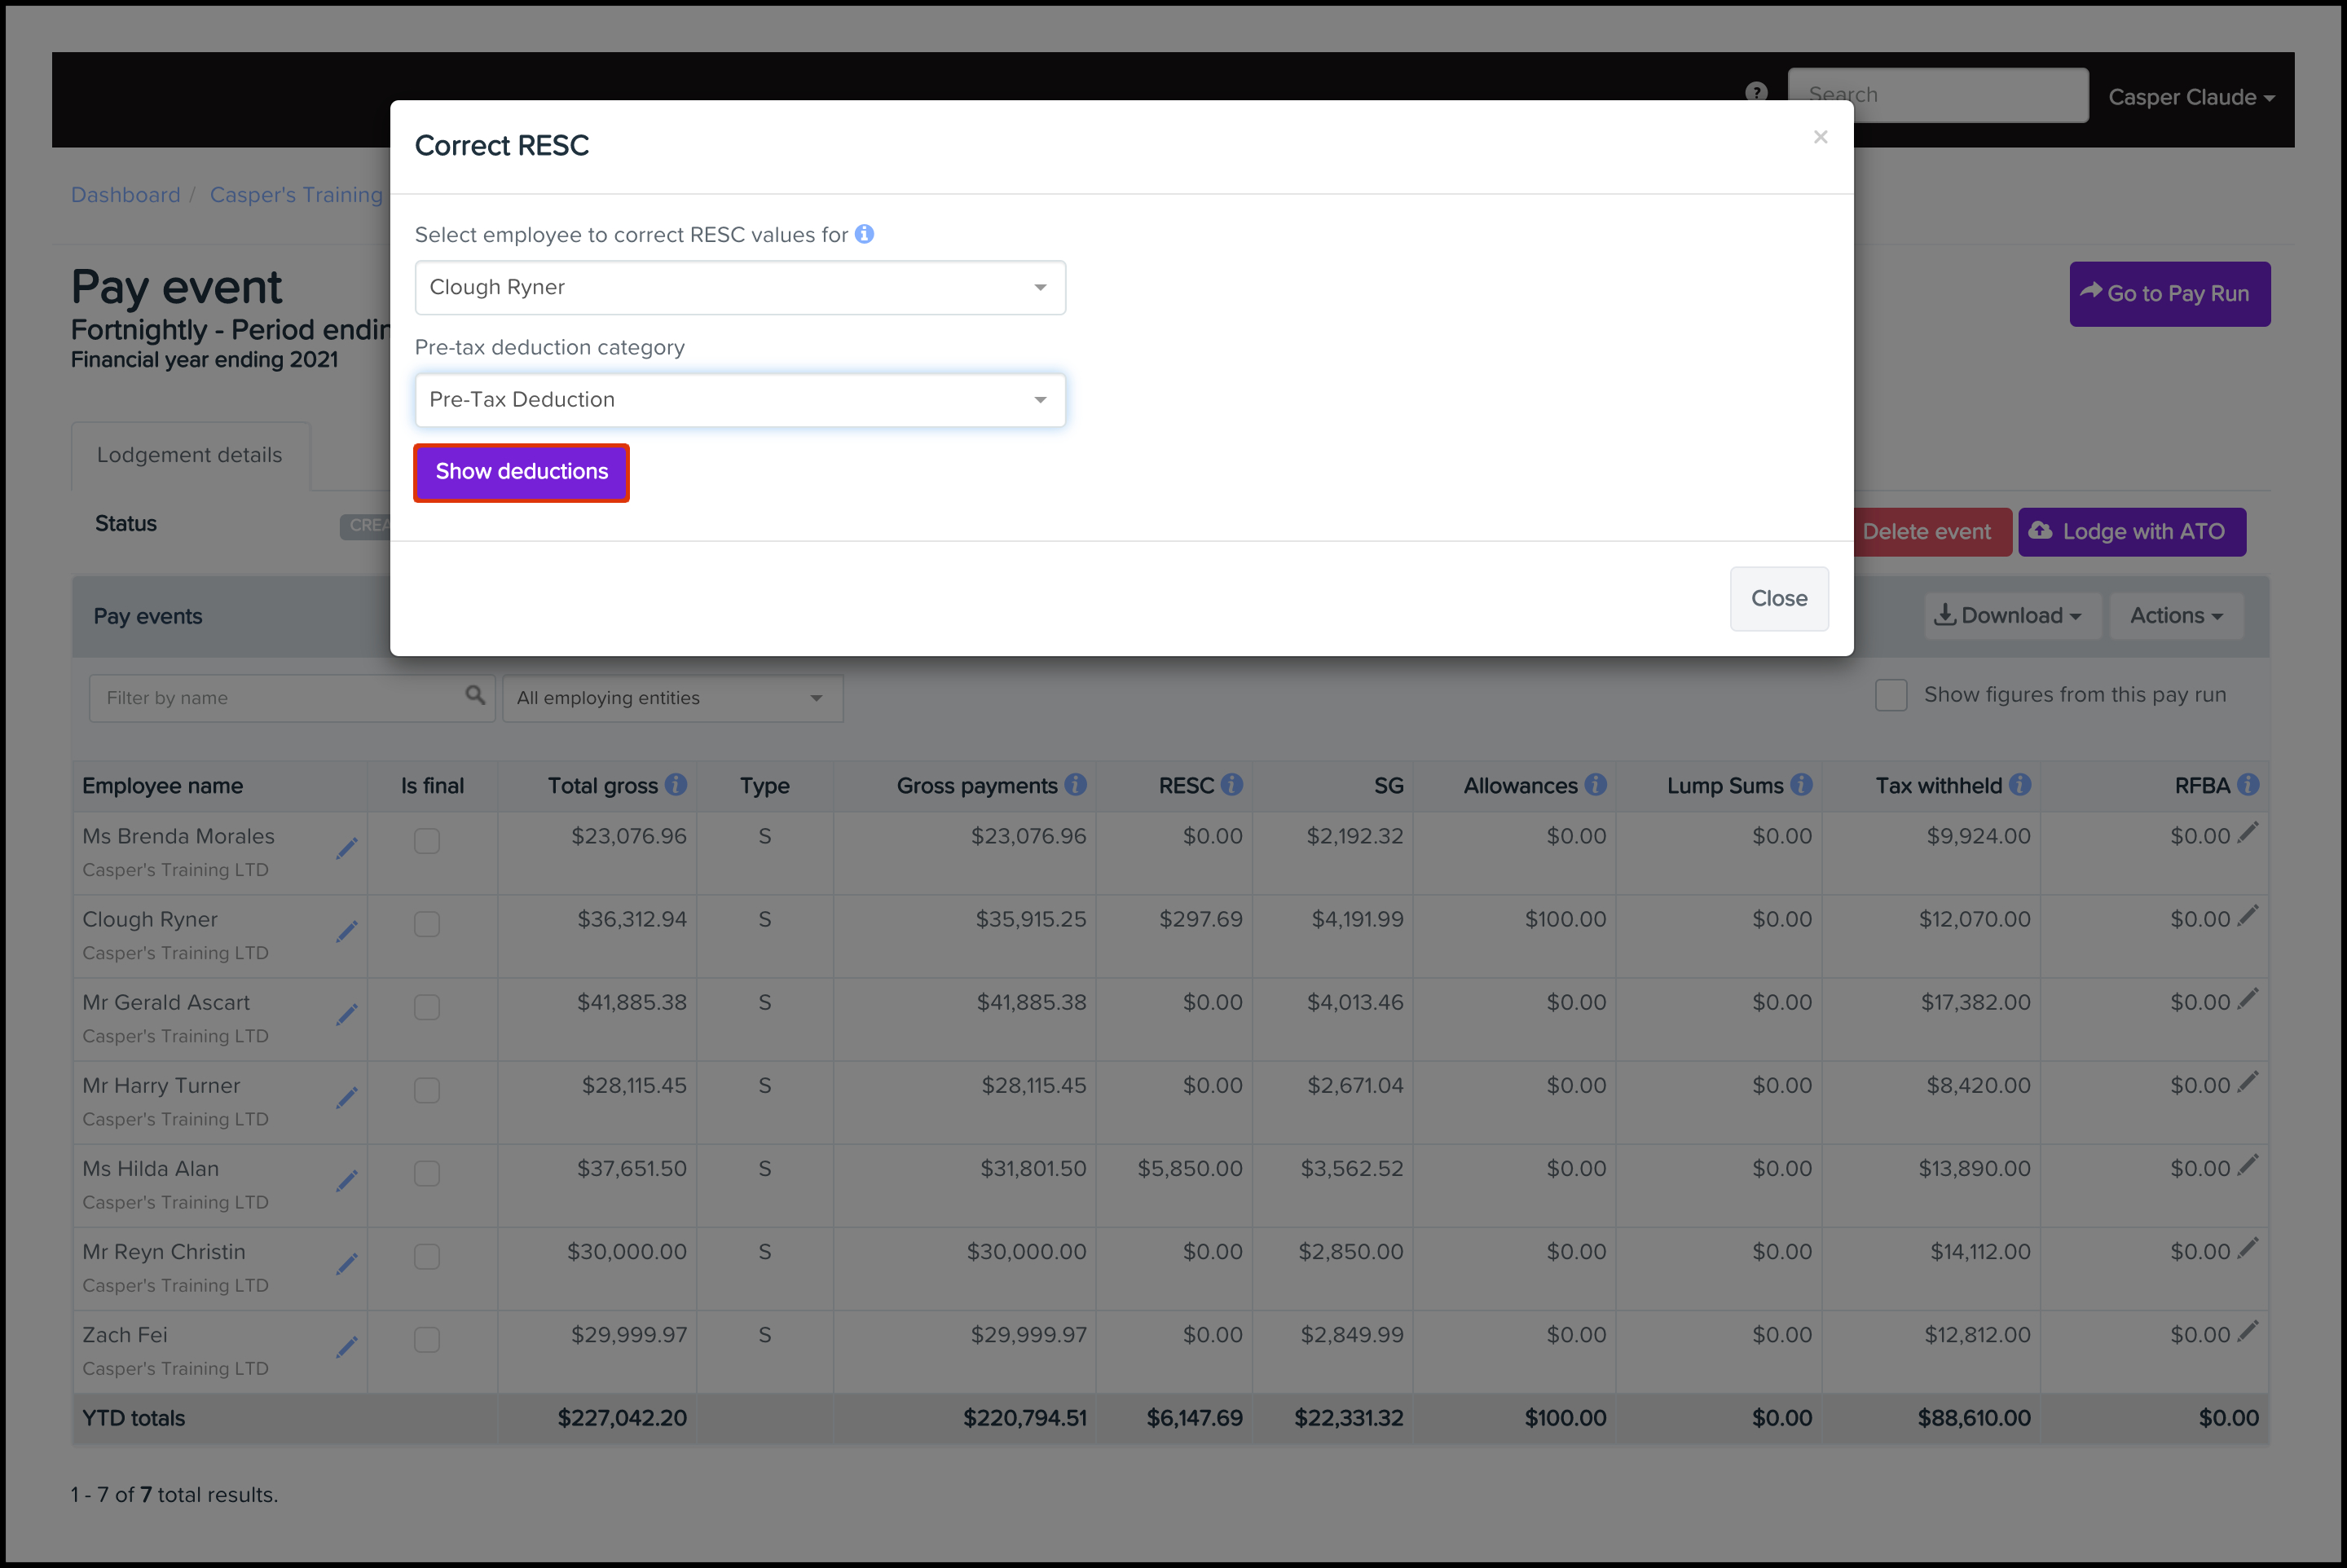Click edit pencil beside Ms Brenda Morales
2347x1568 pixels.
pyautogui.click(x=347, y=849)
